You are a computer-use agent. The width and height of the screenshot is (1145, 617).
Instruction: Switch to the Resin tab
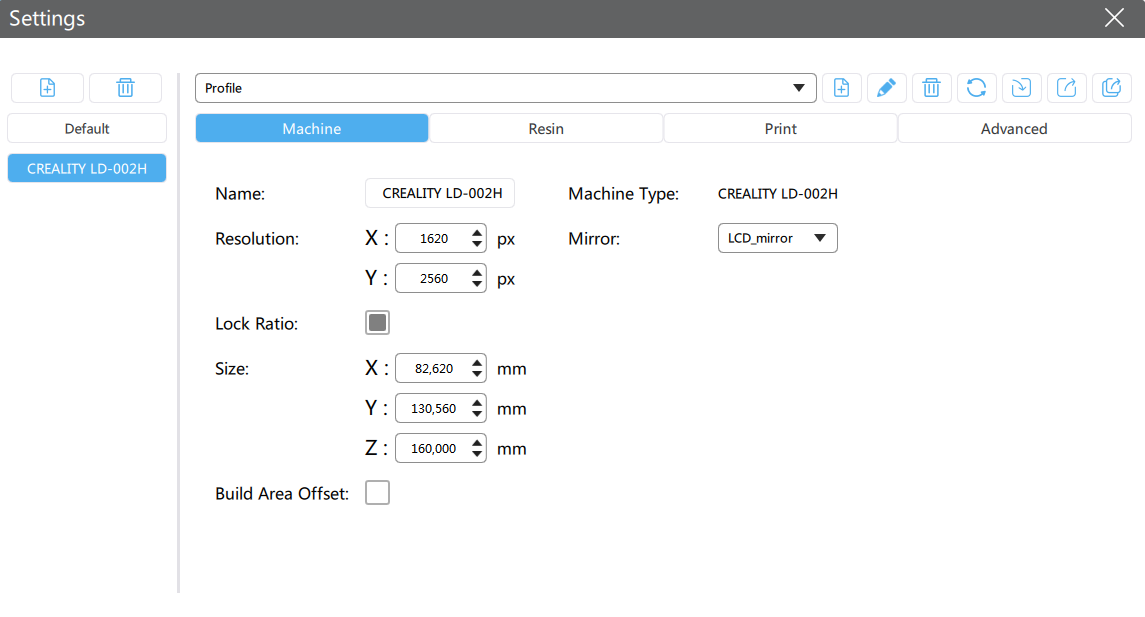546,129
